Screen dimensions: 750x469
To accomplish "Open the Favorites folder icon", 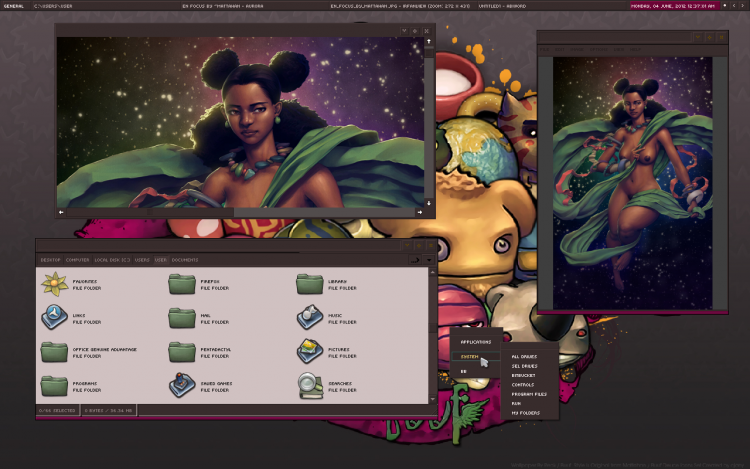I will coord(54,286).
